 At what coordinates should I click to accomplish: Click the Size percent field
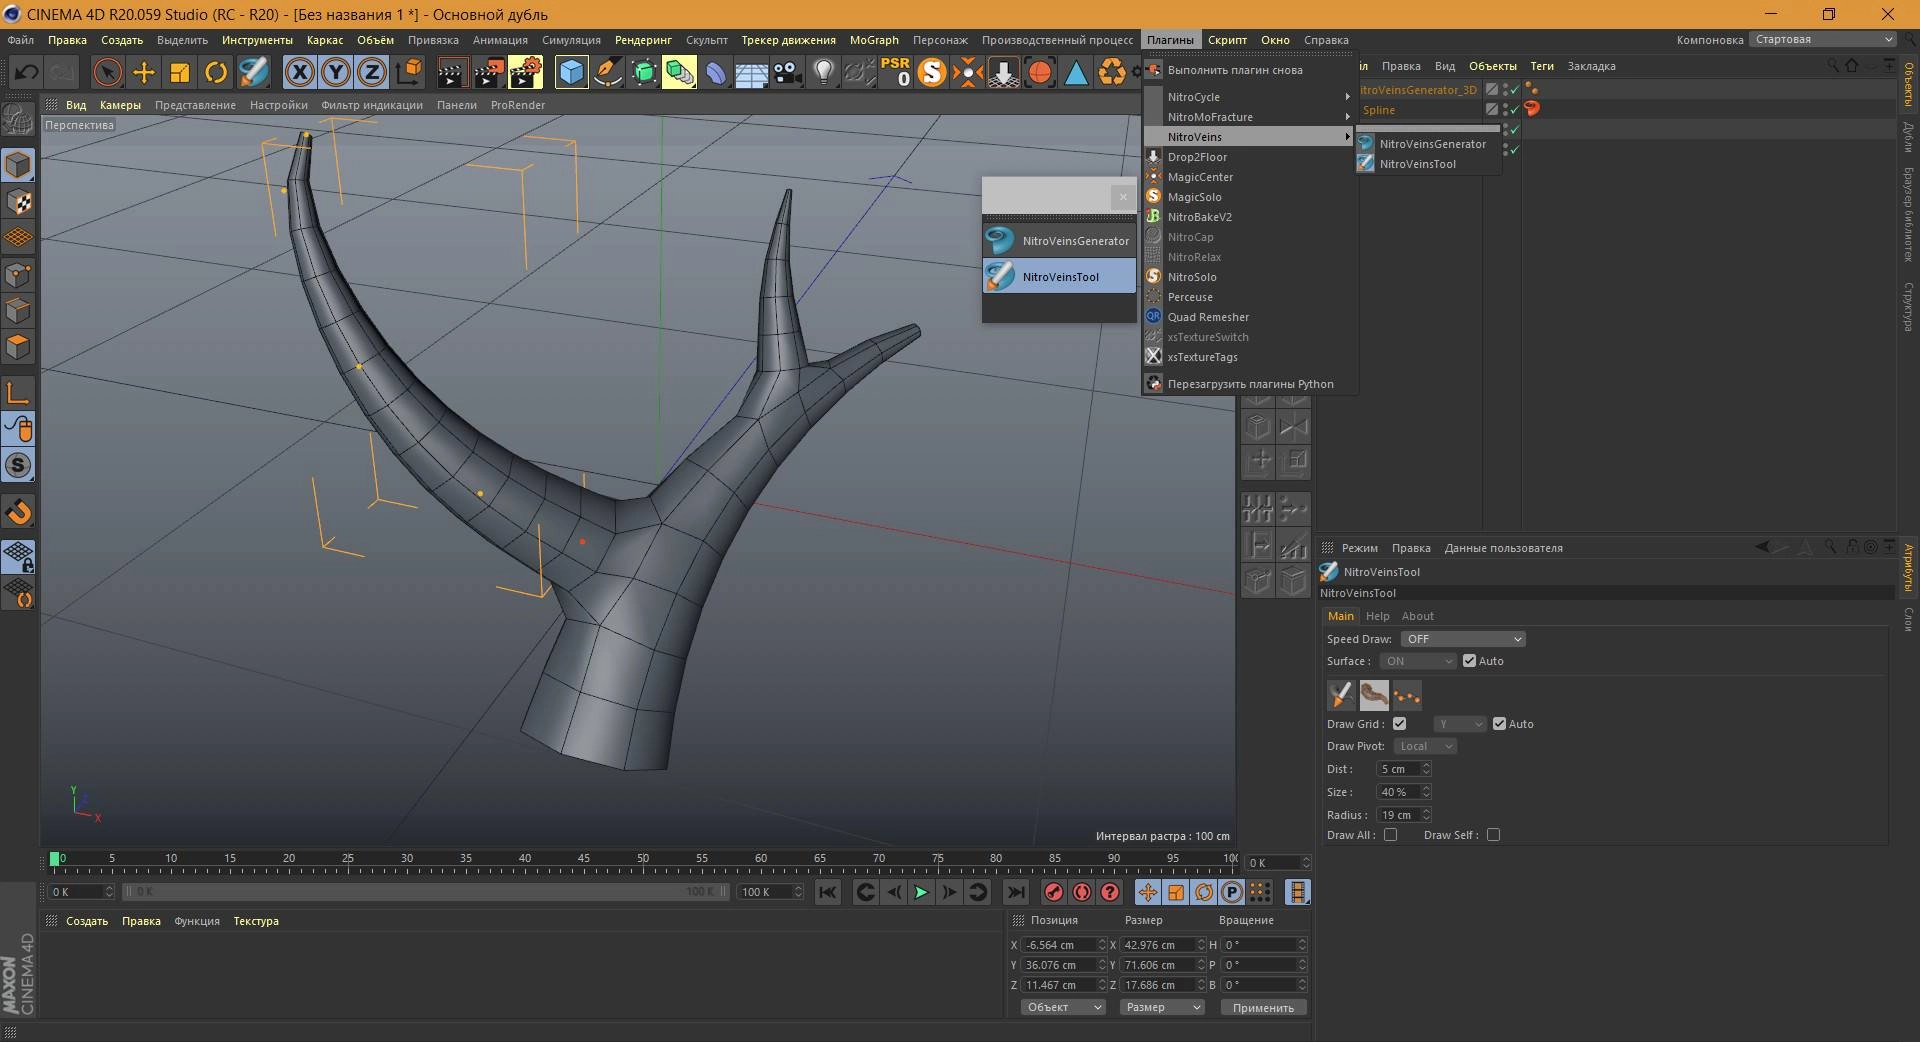(x=1399, y=792)
